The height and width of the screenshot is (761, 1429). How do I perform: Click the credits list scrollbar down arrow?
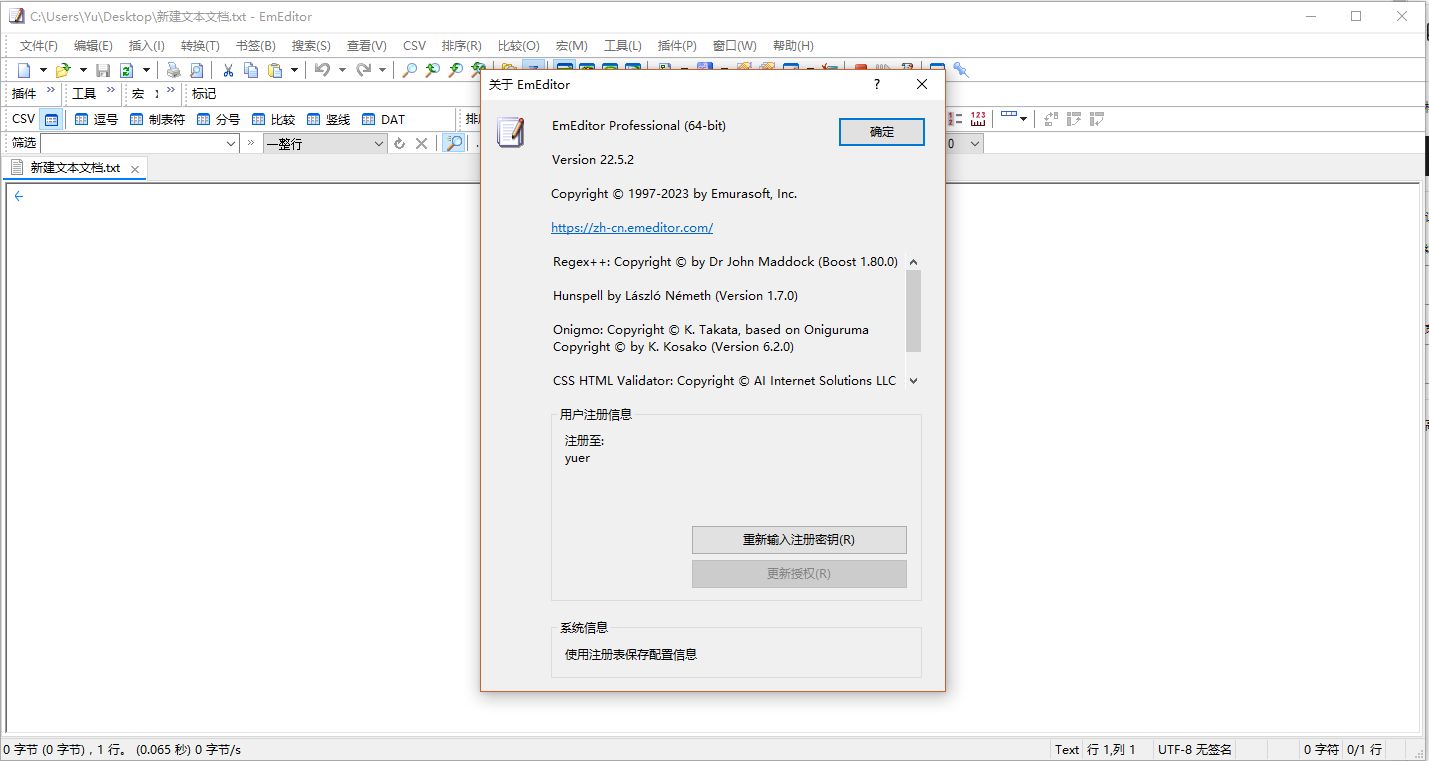pyautogui.click(x=913, y=381)
